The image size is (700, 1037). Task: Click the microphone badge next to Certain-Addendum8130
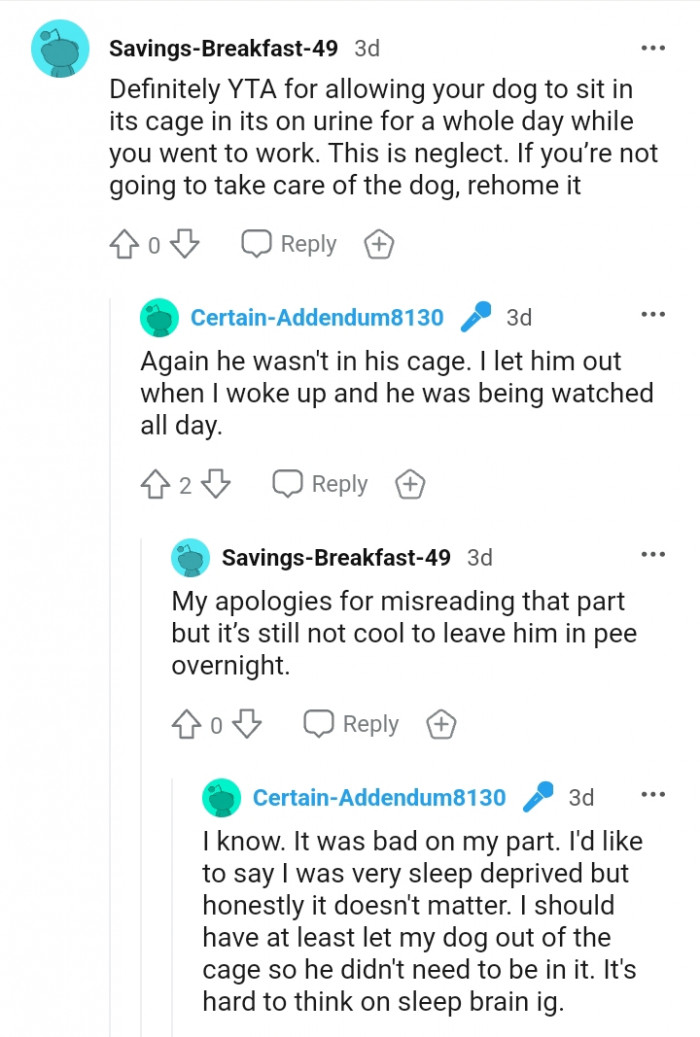point(475,316)
